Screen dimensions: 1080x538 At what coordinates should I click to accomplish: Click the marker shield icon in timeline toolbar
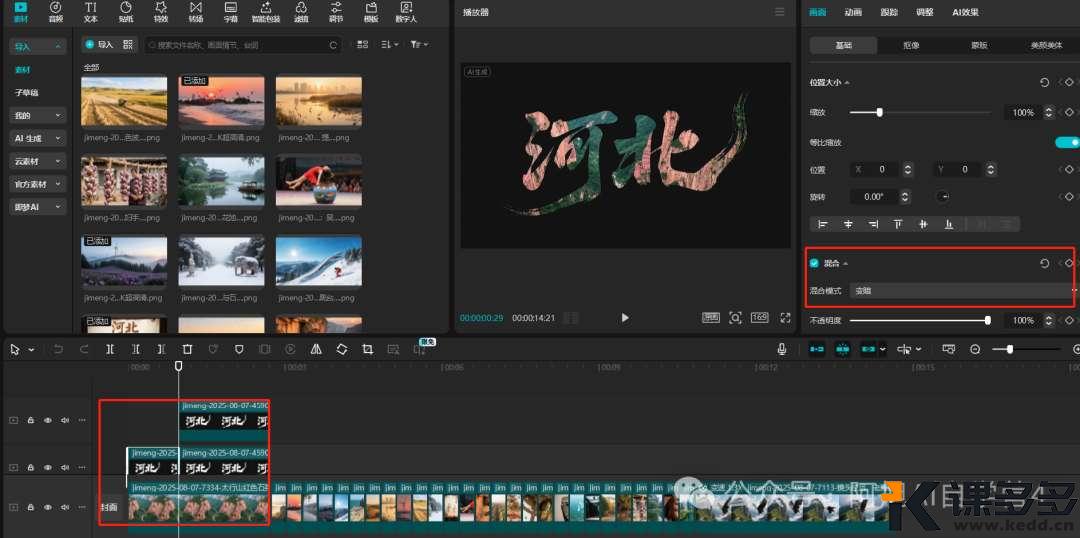click(x=239, y=349)
